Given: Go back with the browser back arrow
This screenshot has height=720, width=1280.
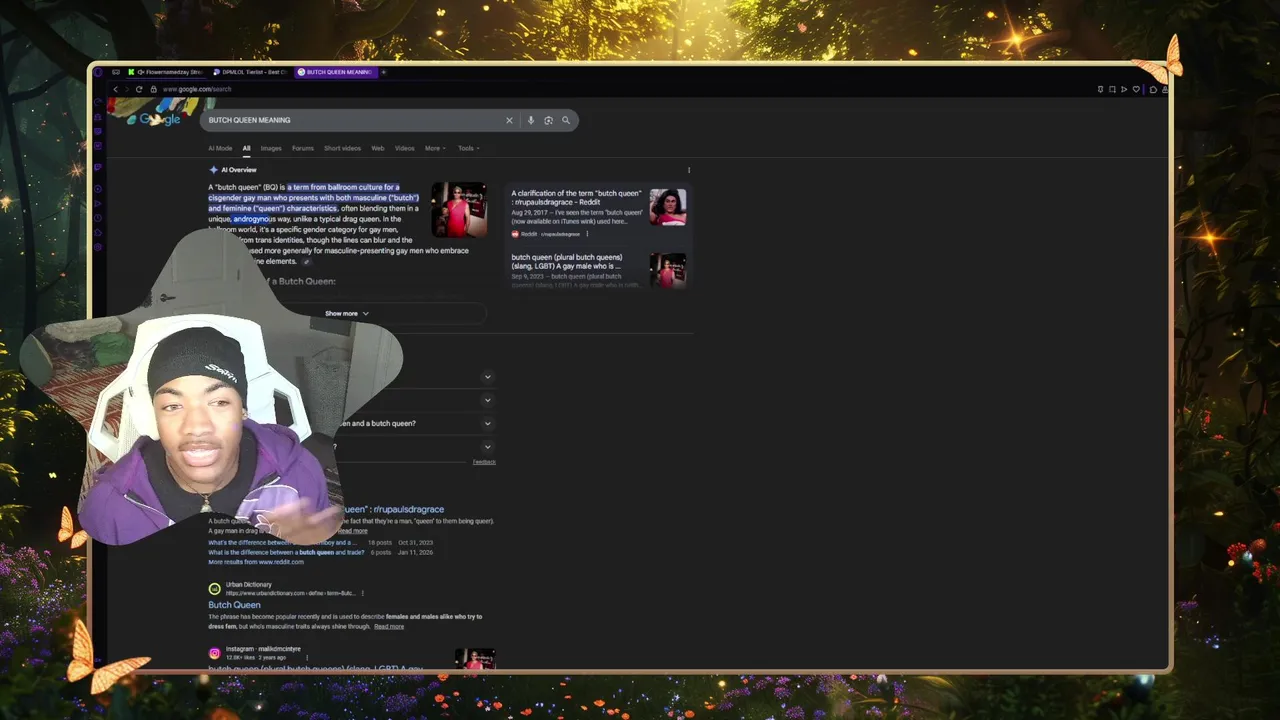Looking at the screenshot, I should pos(115,89).
